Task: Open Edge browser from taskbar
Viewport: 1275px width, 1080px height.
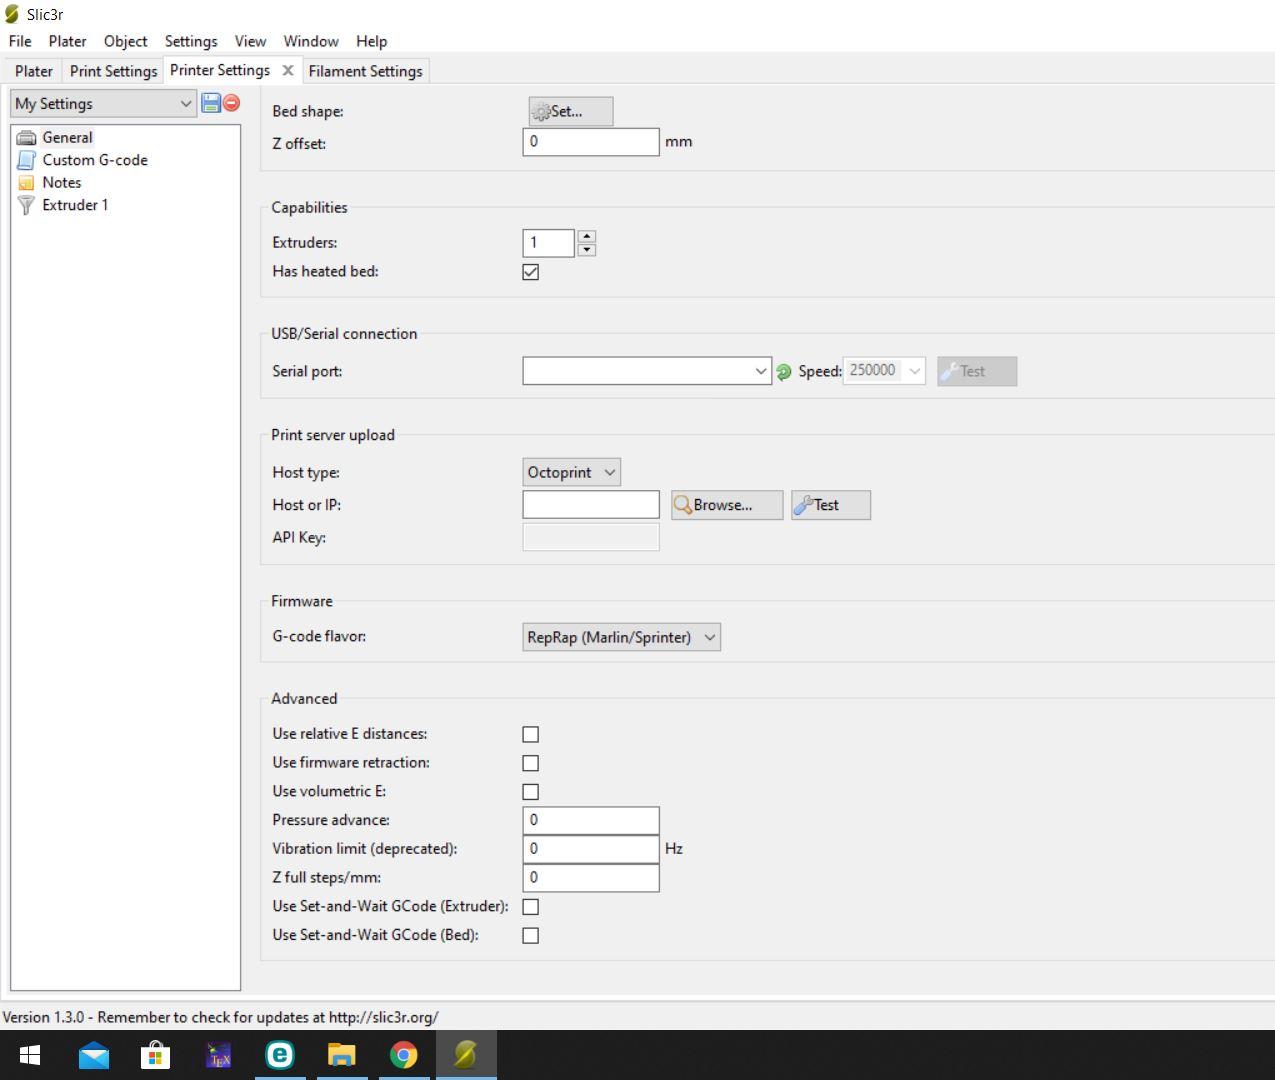Action: [280, 1055]
